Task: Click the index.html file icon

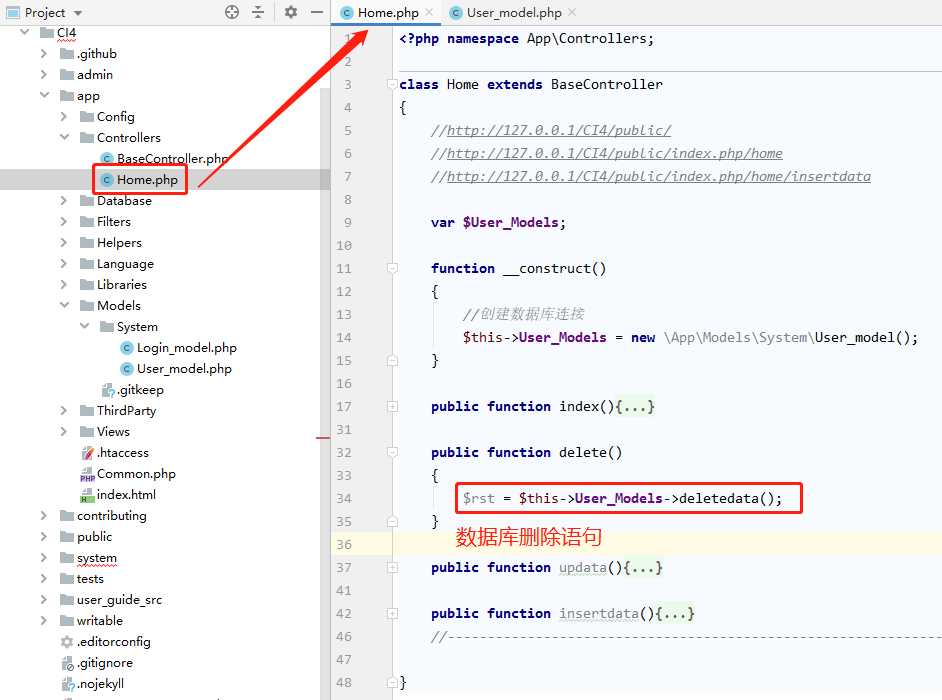Action: point(87,495)
